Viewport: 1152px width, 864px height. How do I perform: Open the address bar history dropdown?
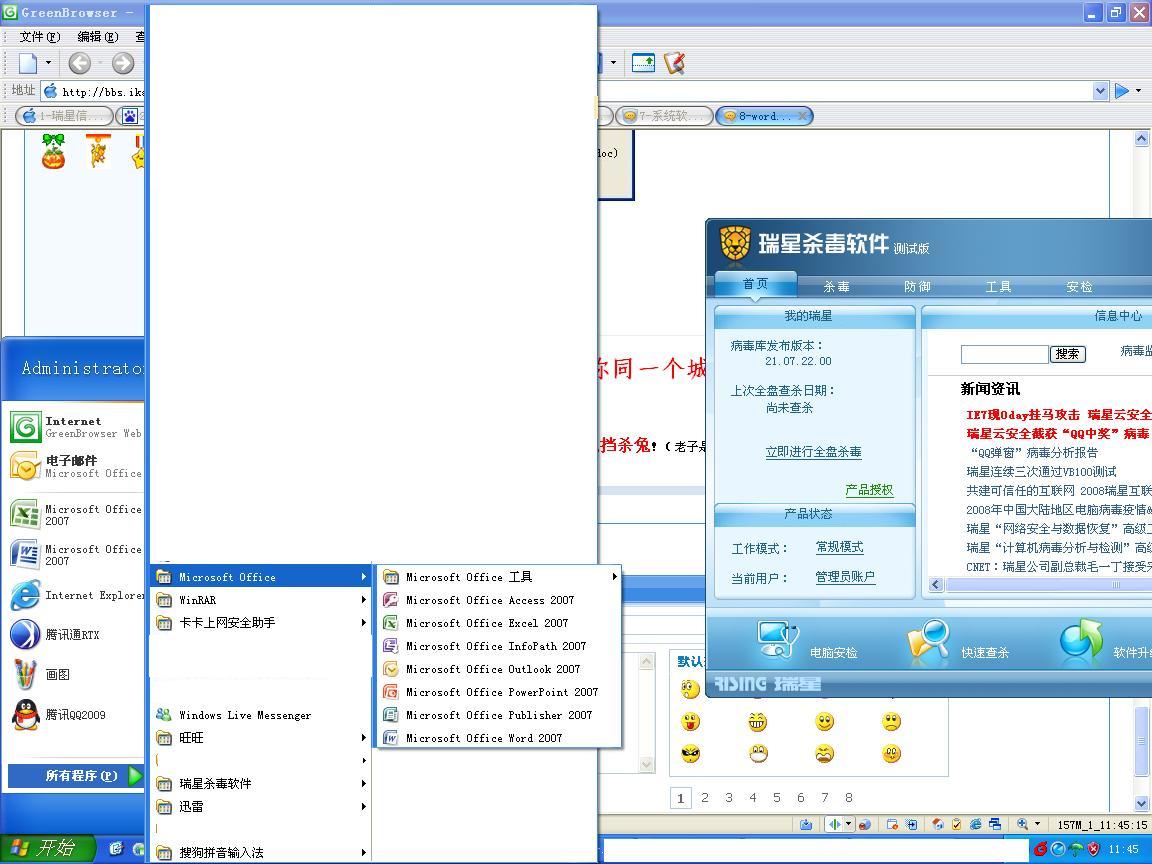(1100, 91)
